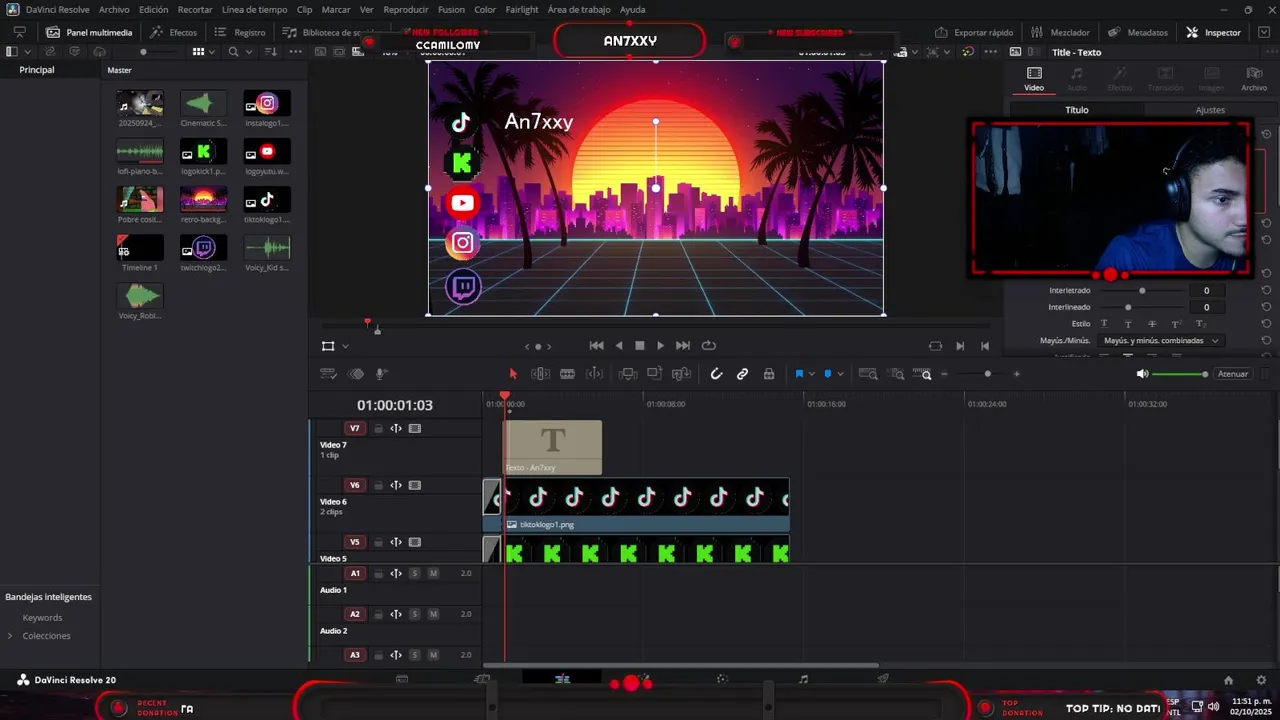Toggle timeline snapping magnet icon

(716, 374)
